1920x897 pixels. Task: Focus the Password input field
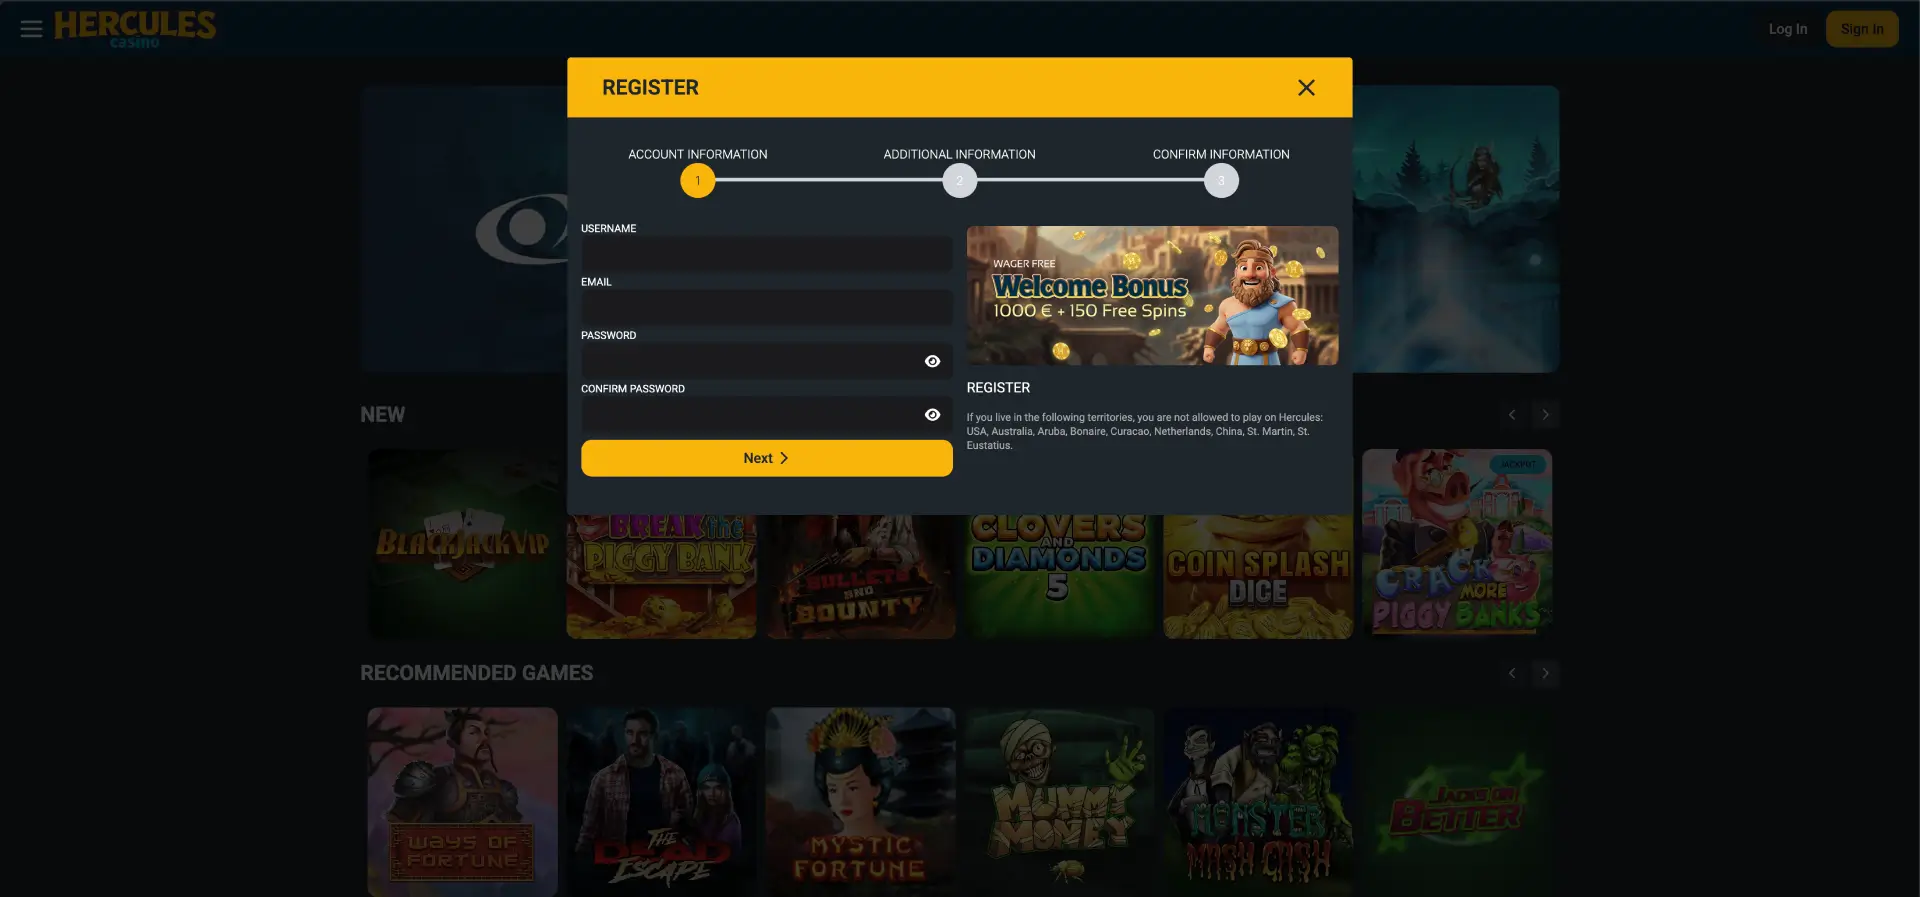coord(766,361)
